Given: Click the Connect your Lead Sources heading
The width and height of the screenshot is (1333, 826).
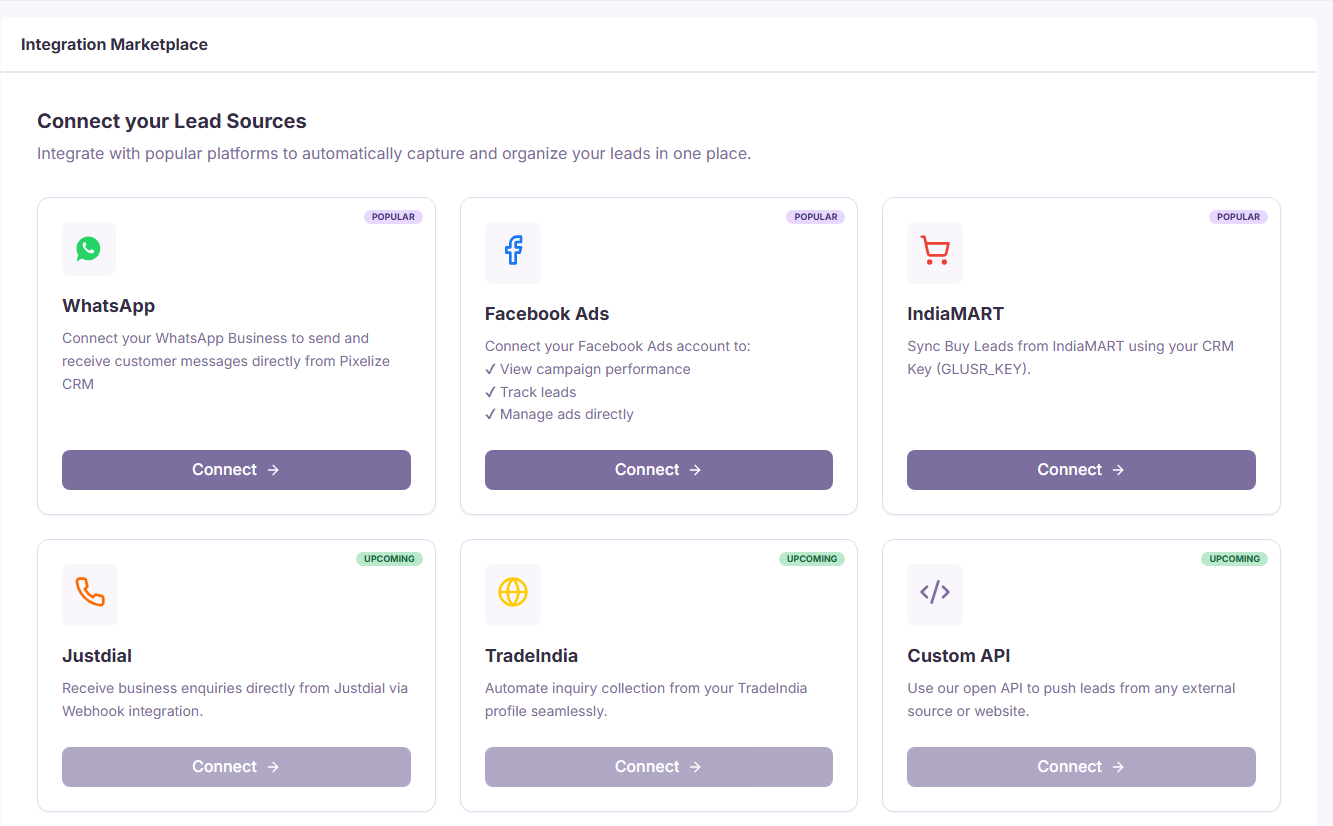Looking at the screenshot, I should [172, 122].
